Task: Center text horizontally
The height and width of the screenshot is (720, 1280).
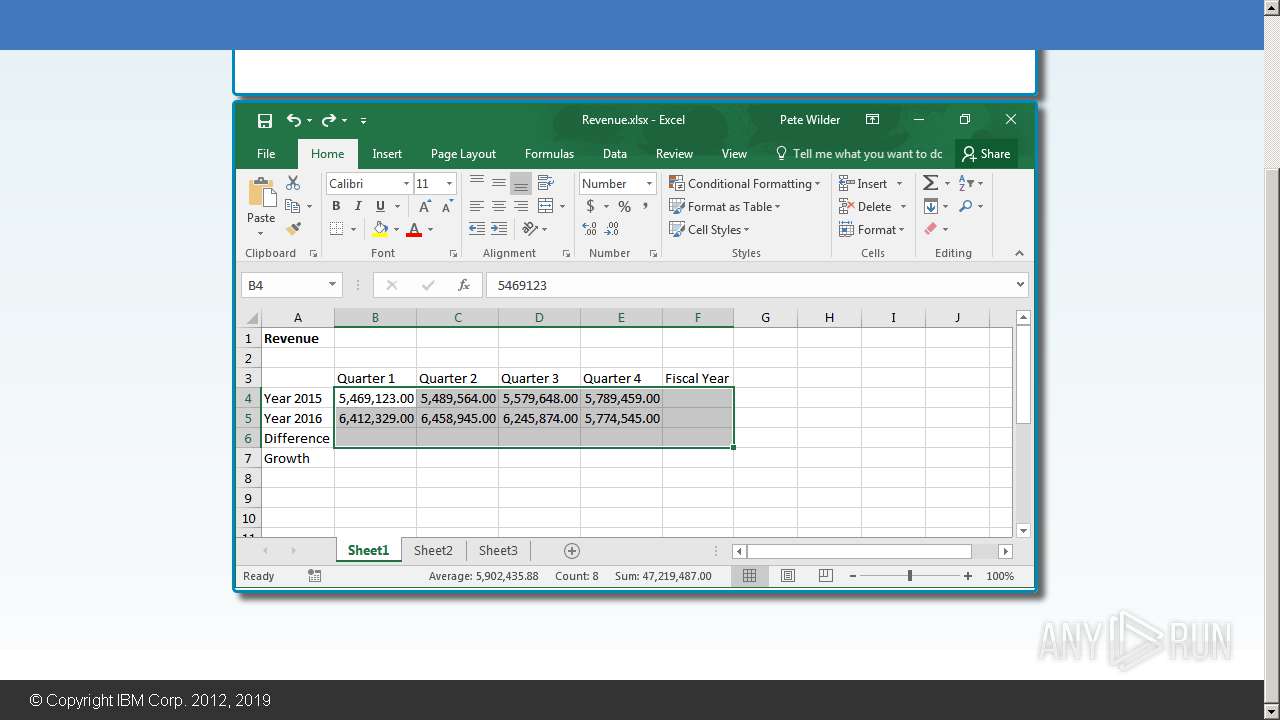Action: 499,206
